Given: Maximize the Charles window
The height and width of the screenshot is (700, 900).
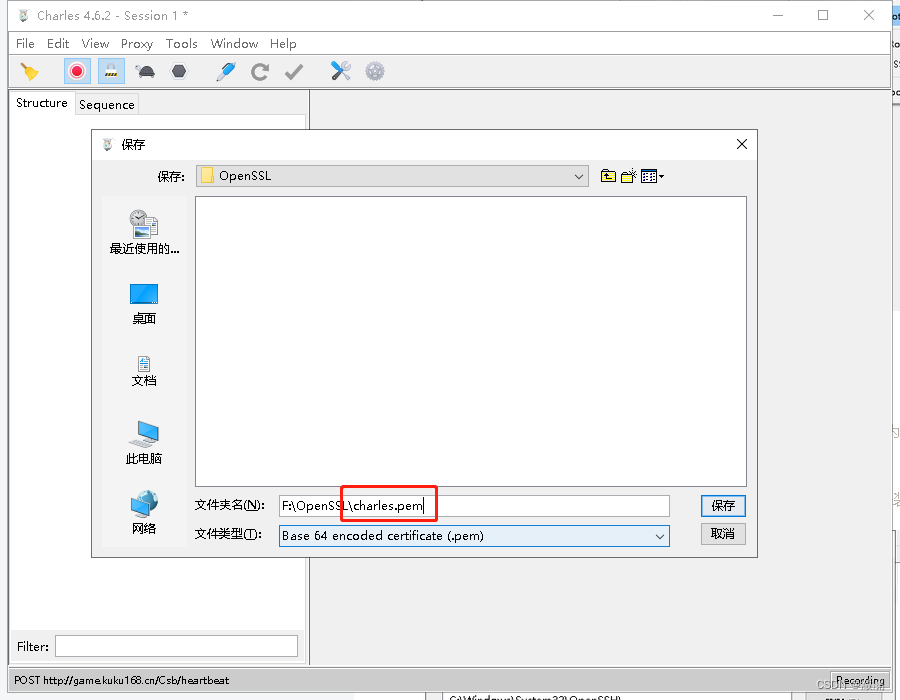Looking at the screenshot, I should [823, 15].
